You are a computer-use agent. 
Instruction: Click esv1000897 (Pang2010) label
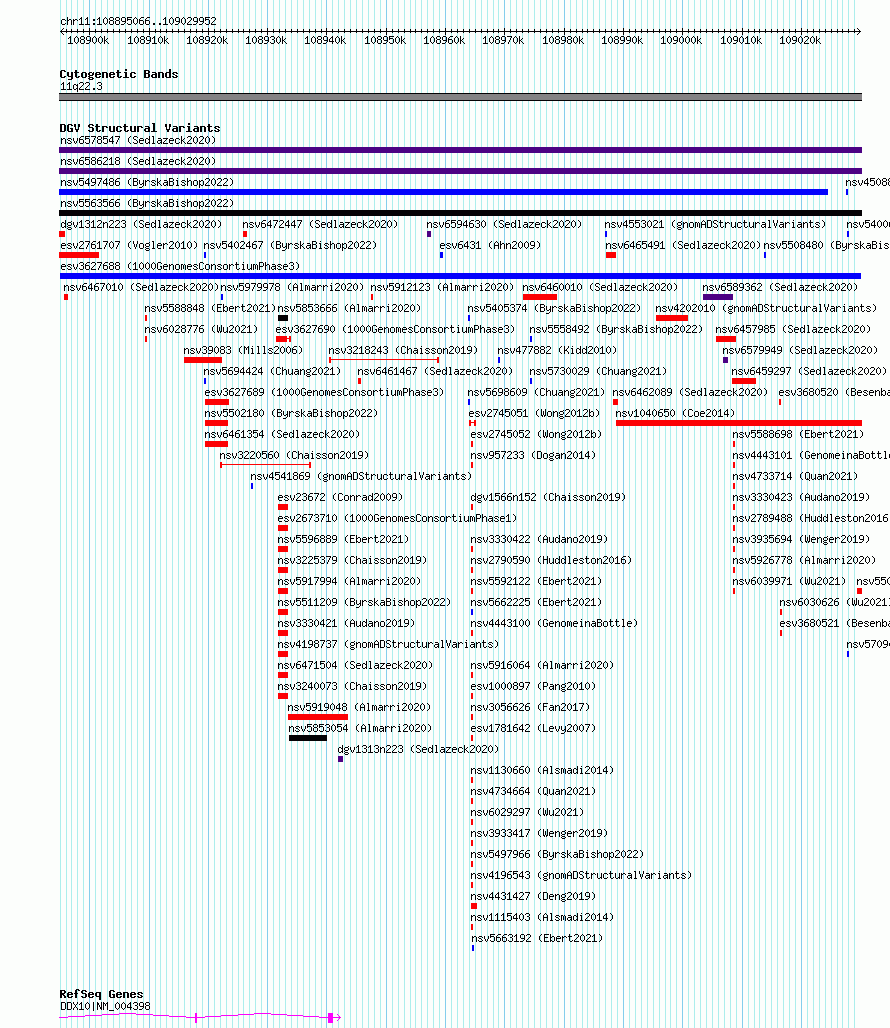533,686
